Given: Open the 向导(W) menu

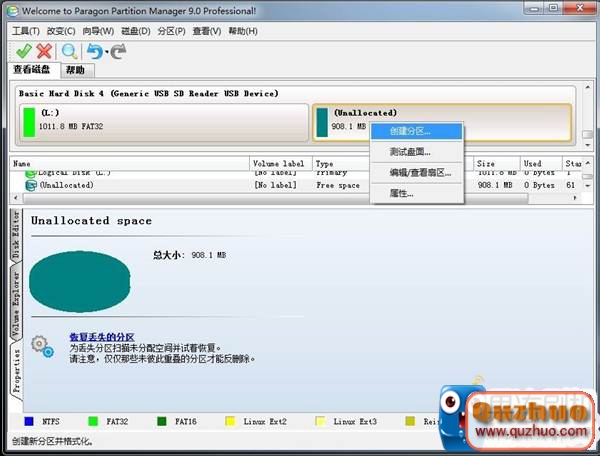Looking at the screenshot, I should (x=98, y=31).
